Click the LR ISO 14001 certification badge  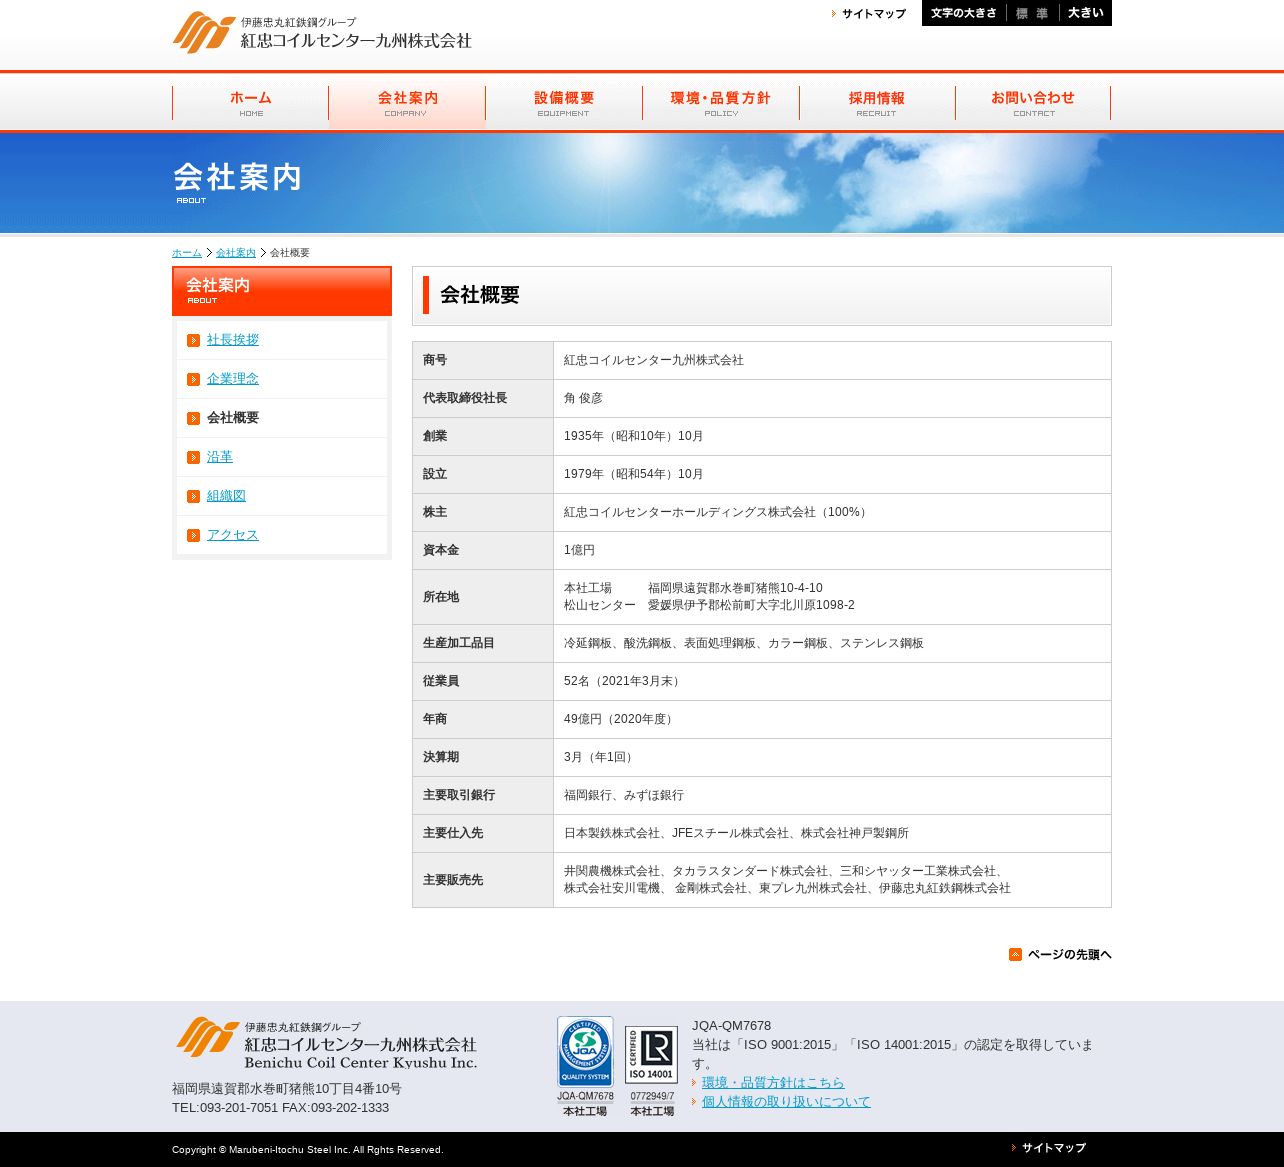651,1055
